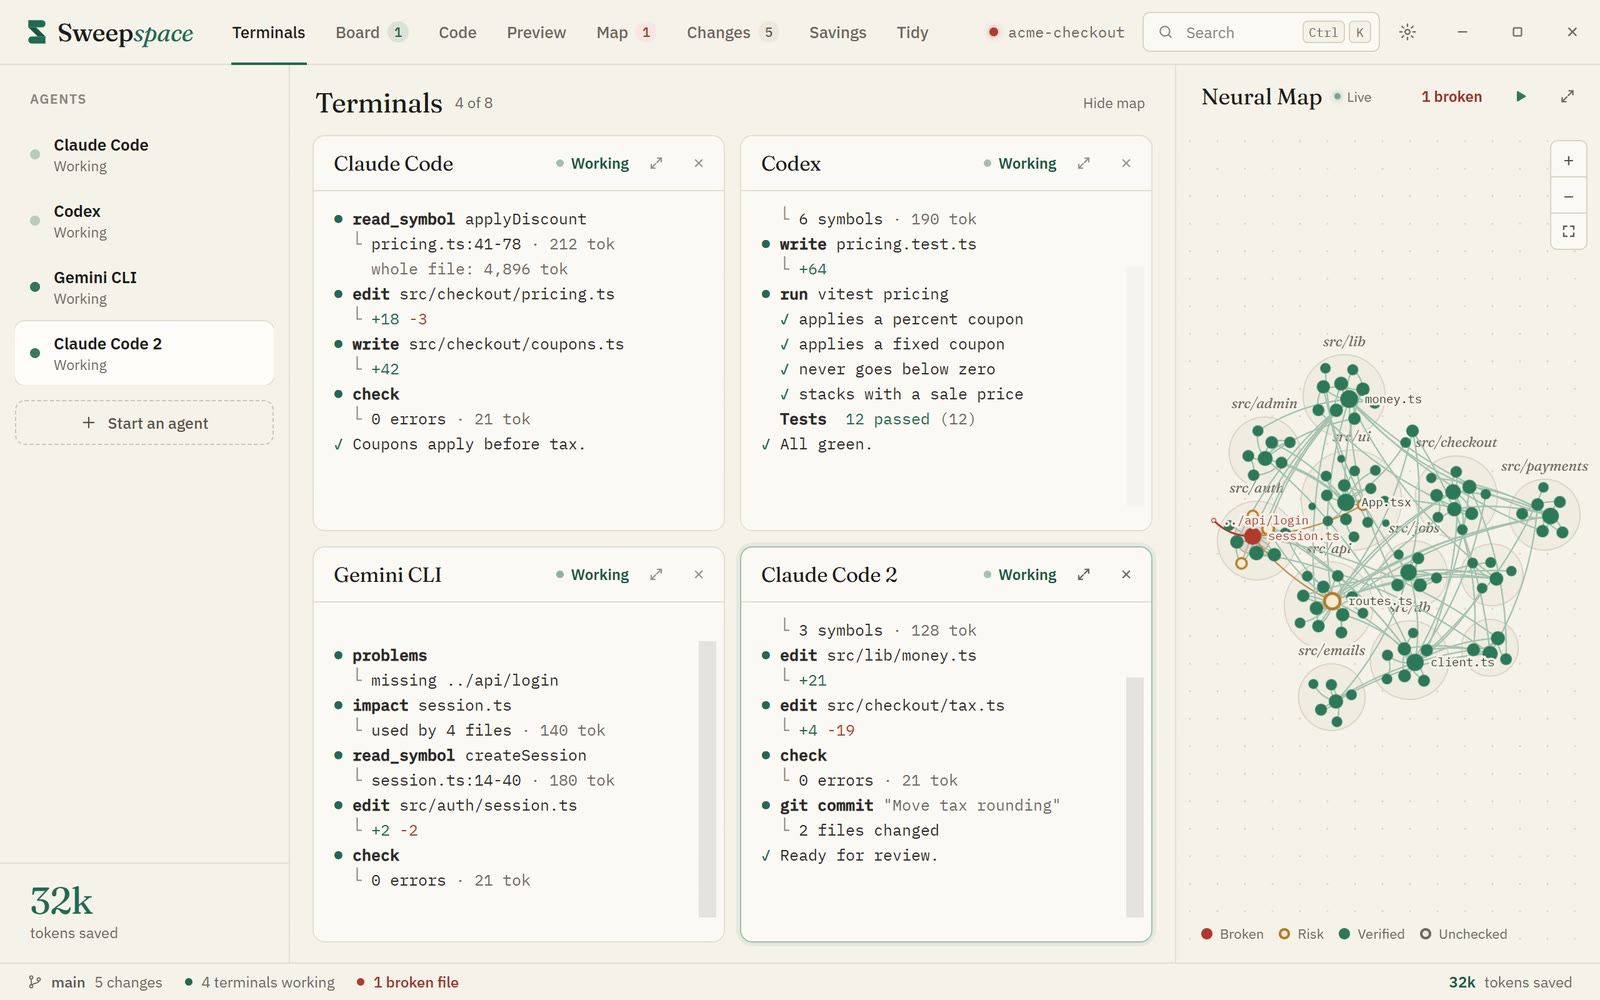
Task: Select the Gemini CLI agent in sidebar
Action: click(144, 287)
